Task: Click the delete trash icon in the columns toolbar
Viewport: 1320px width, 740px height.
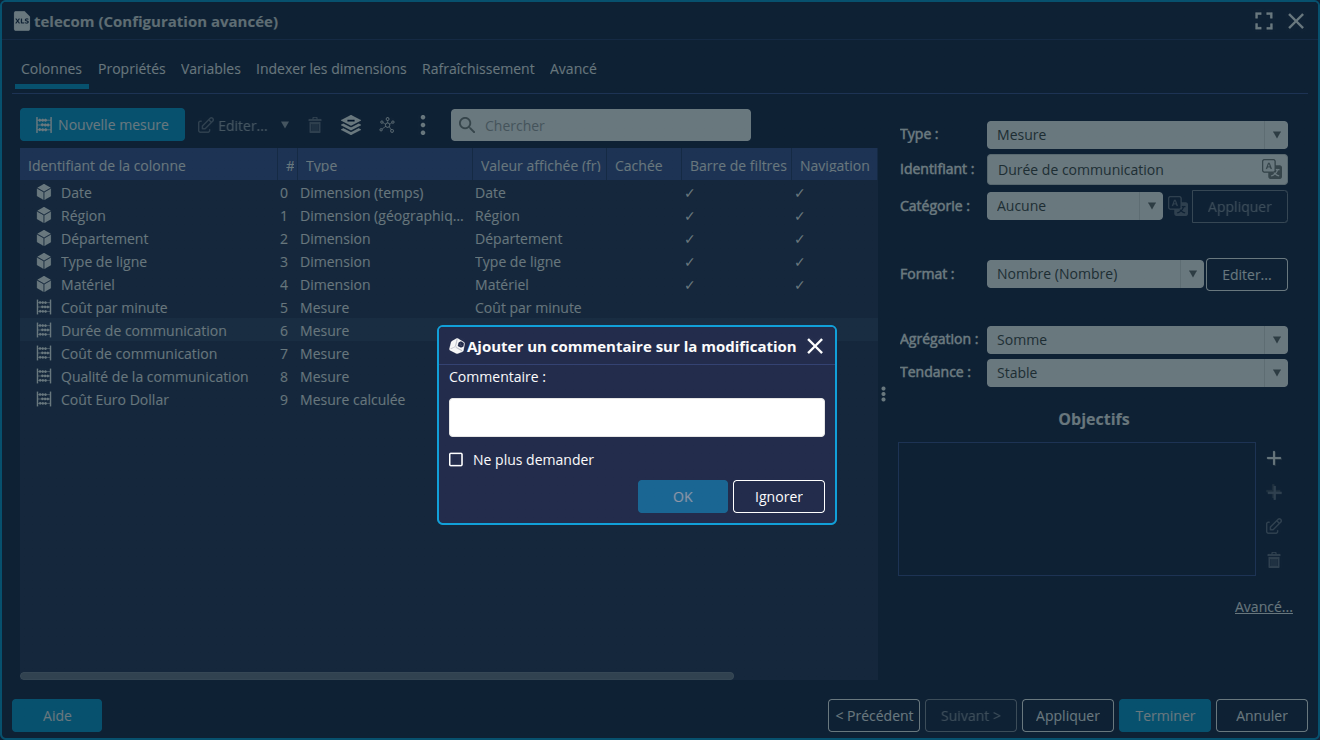Action: click(315, 125)
